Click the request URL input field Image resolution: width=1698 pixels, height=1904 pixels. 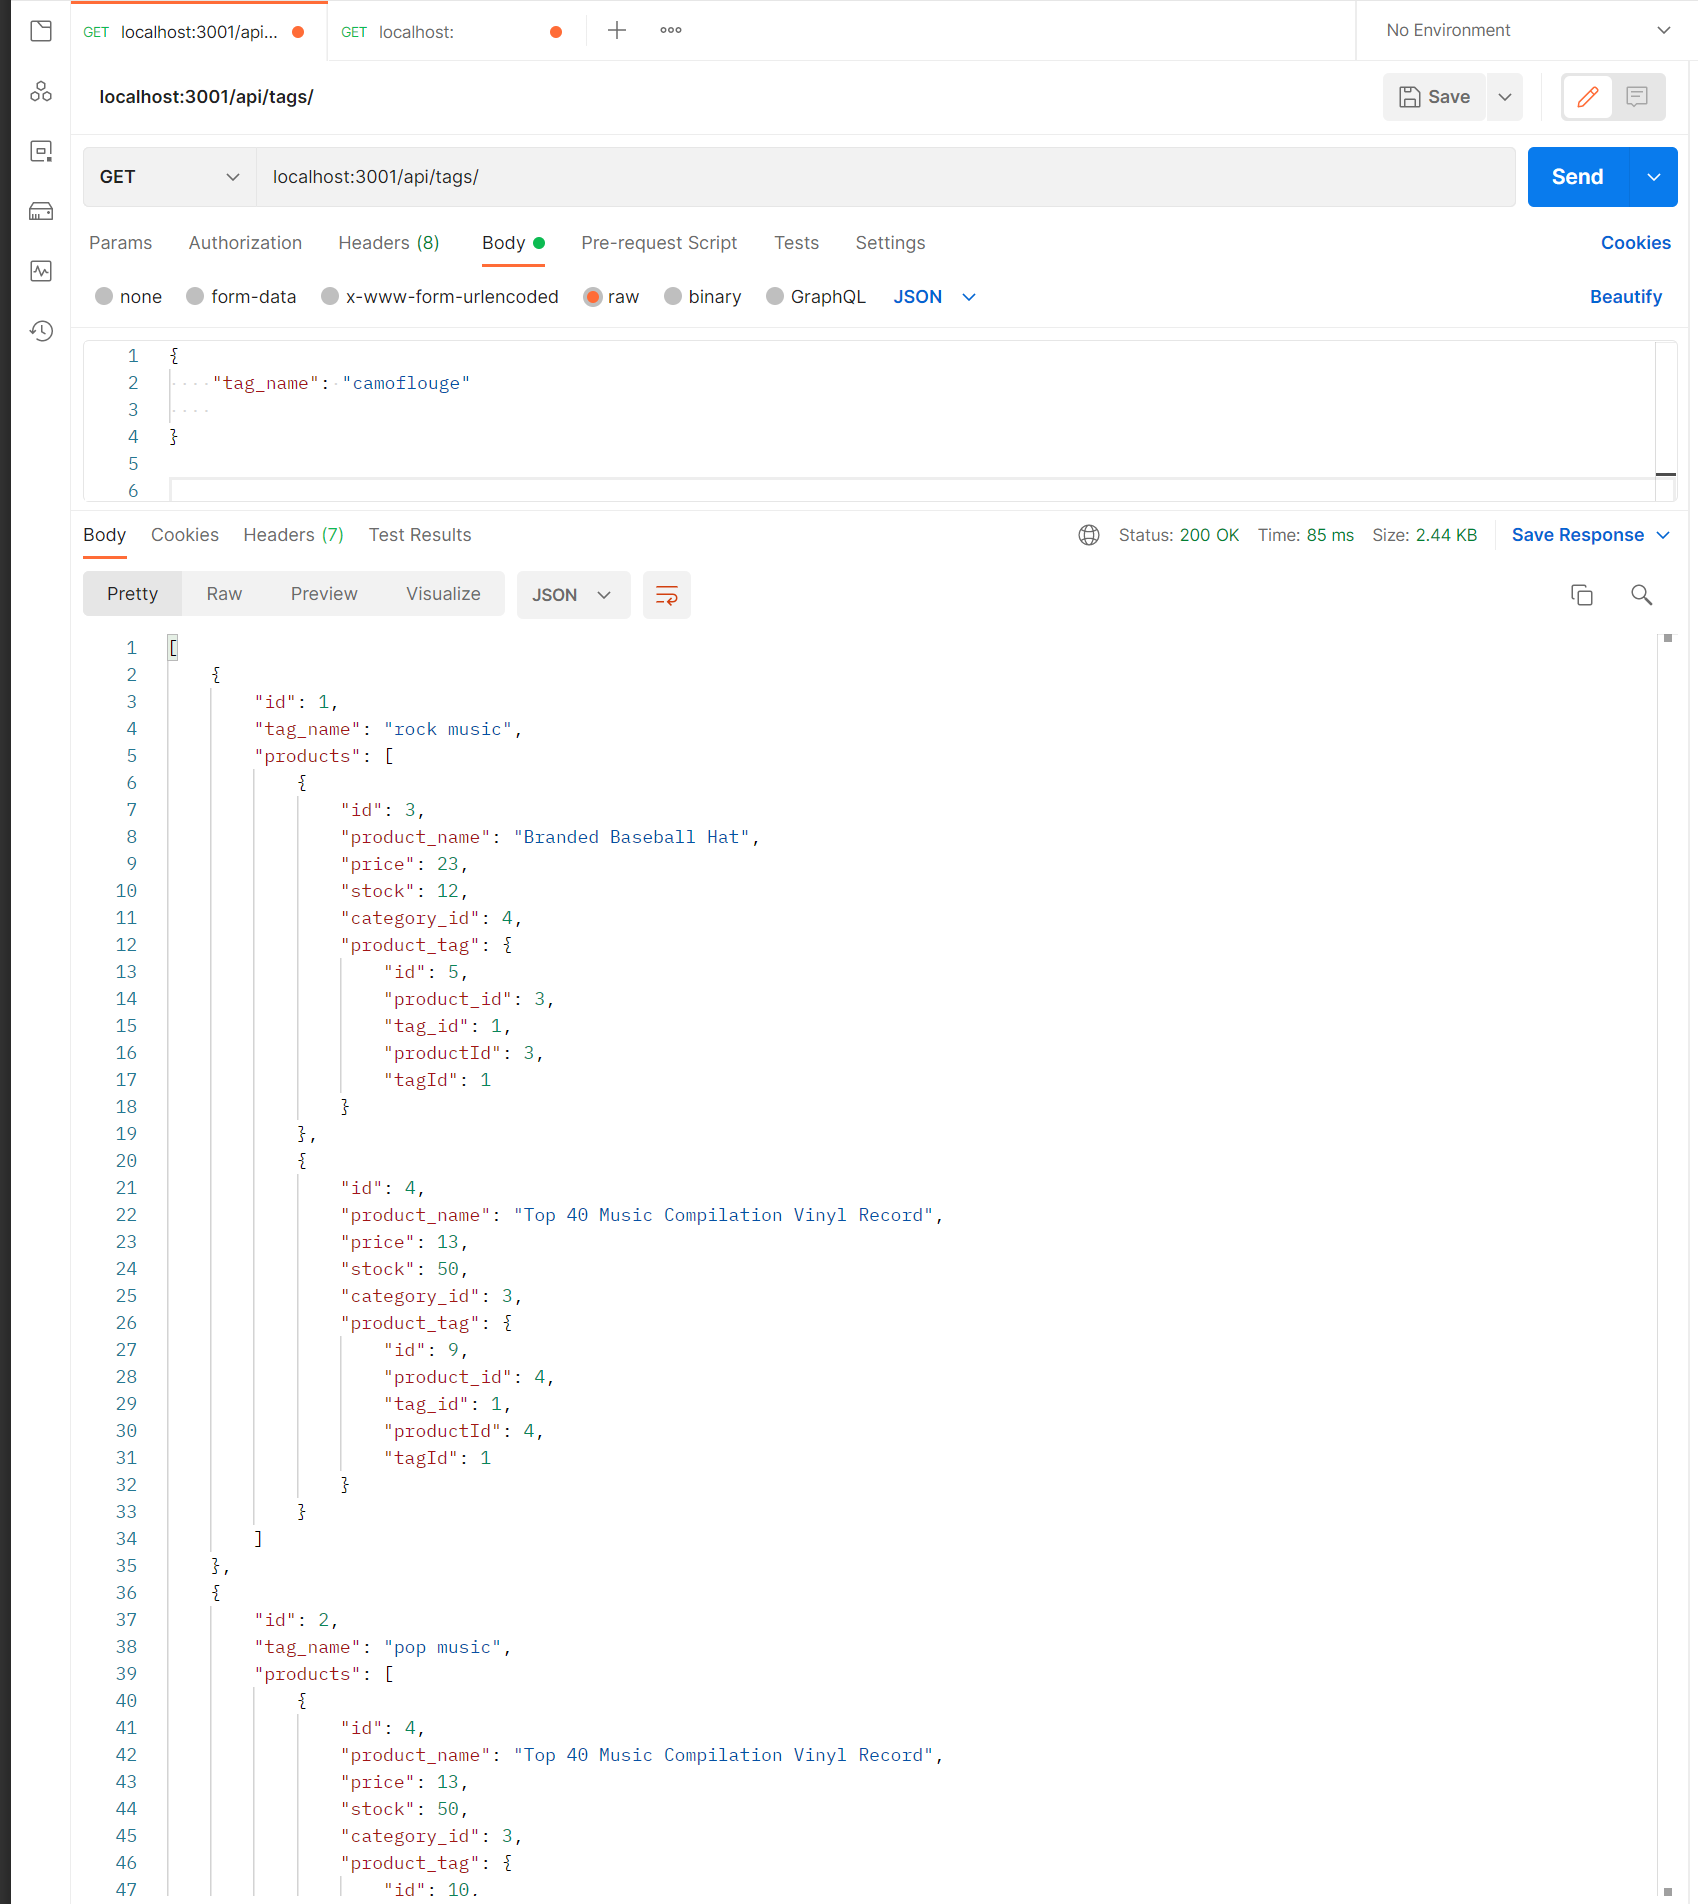click(x=885, y=177)
